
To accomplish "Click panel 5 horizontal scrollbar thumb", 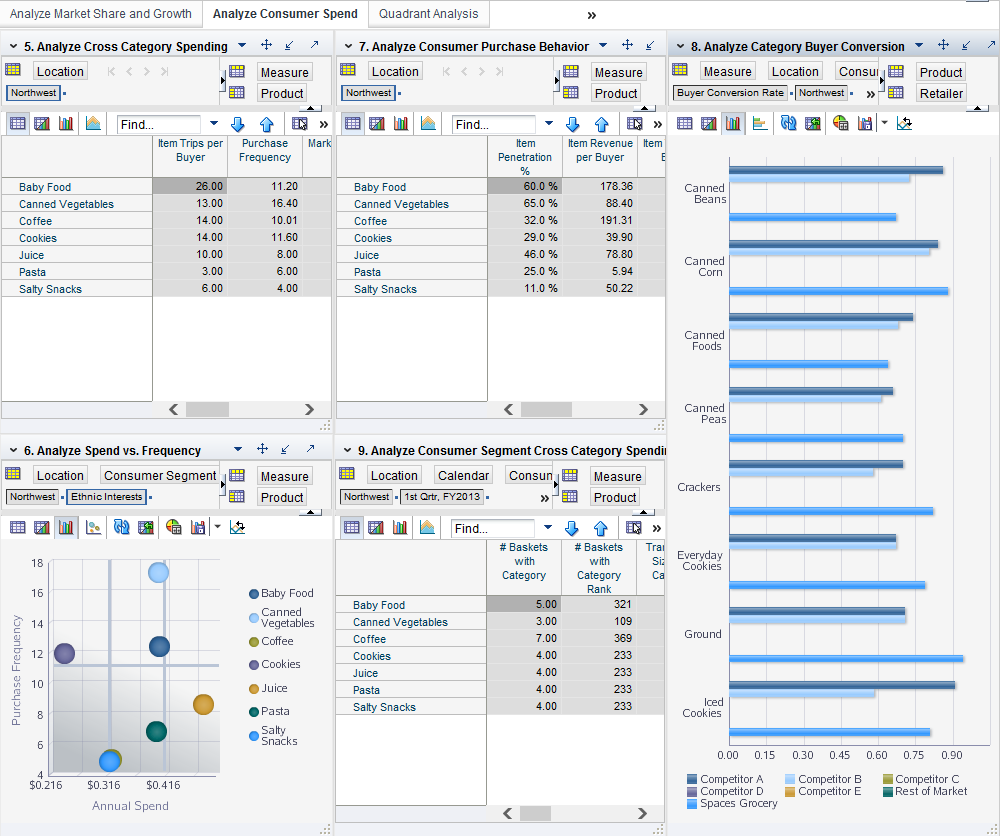I will [x=207, y=409].
